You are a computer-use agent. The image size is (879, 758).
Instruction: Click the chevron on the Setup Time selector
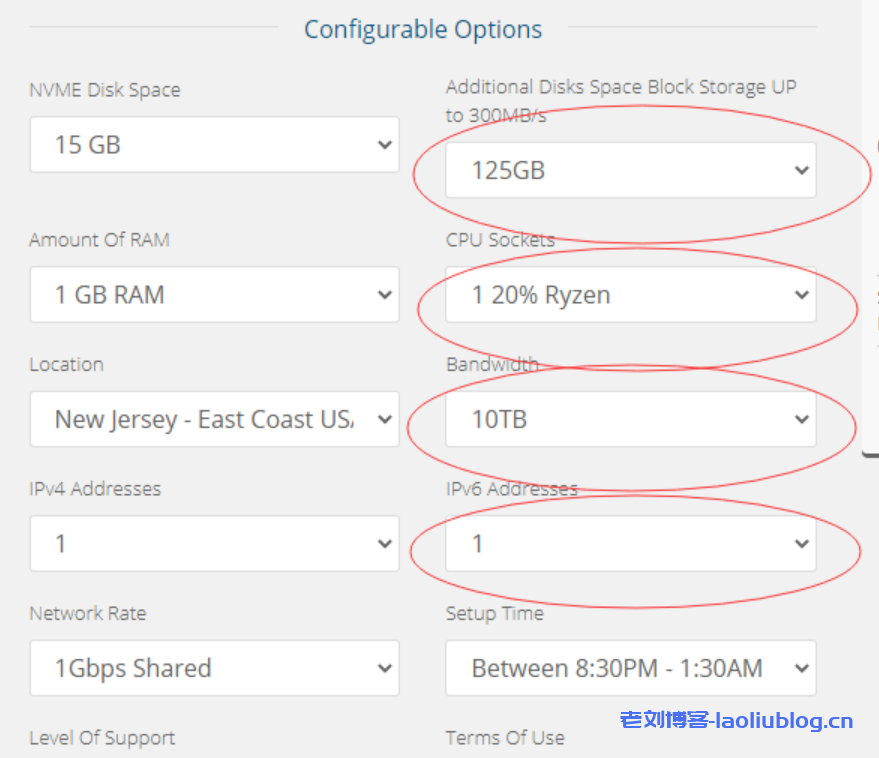point(801,668)
